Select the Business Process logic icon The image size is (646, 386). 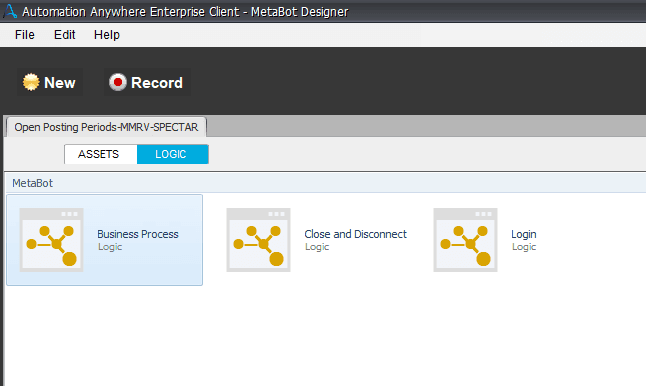(51, 240)
